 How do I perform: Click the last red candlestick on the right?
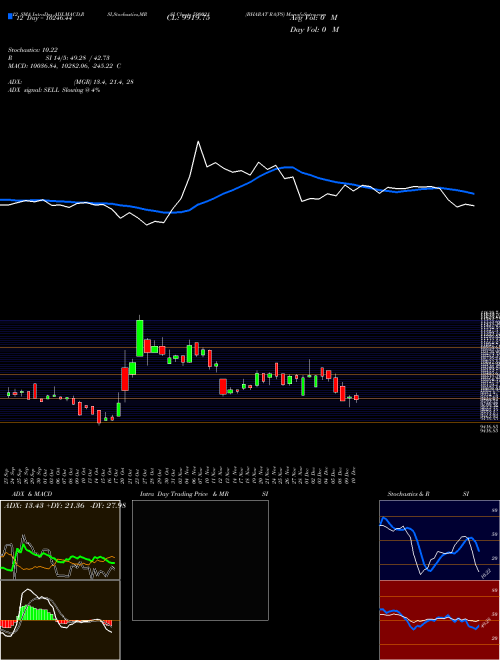point(356,397)
